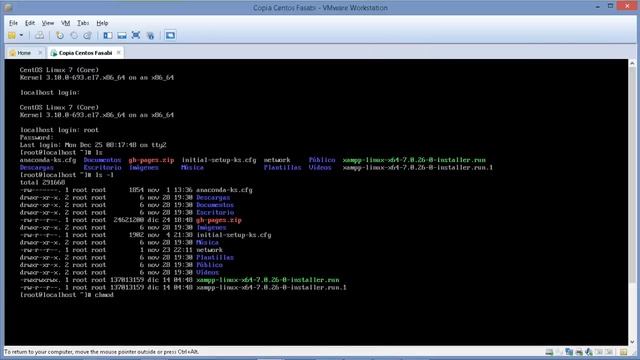
Task: Click the console view toolbar icon
Action: point(170,36)
